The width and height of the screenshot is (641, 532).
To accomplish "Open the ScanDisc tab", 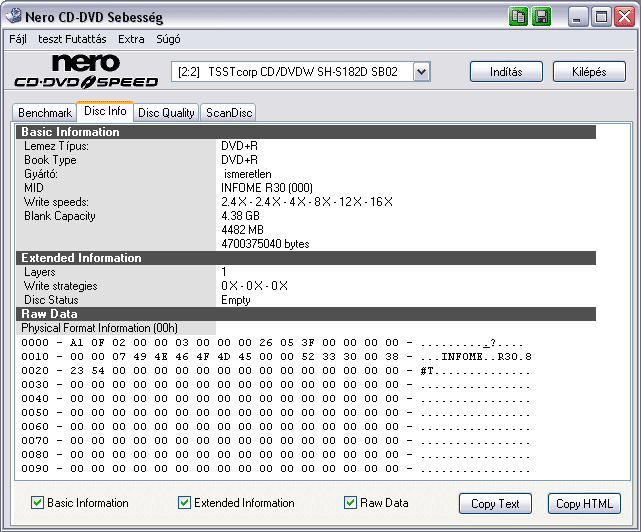I will click(229, 112).
